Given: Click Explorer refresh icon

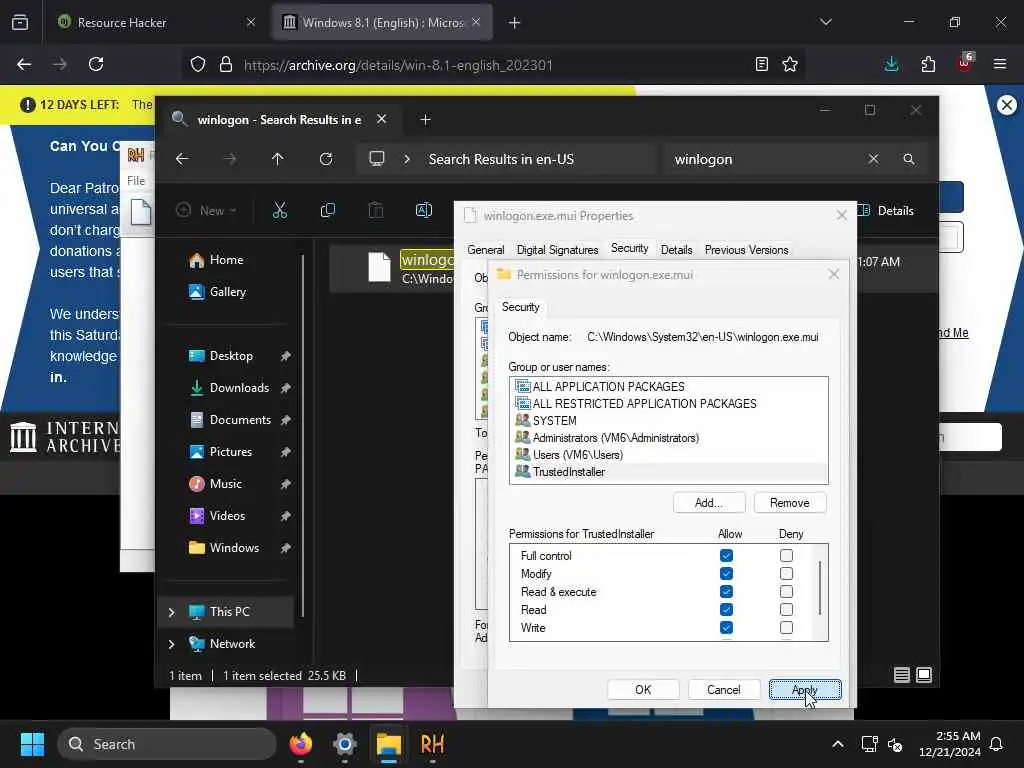Looking at the screenshot, I should pos(326,159).
